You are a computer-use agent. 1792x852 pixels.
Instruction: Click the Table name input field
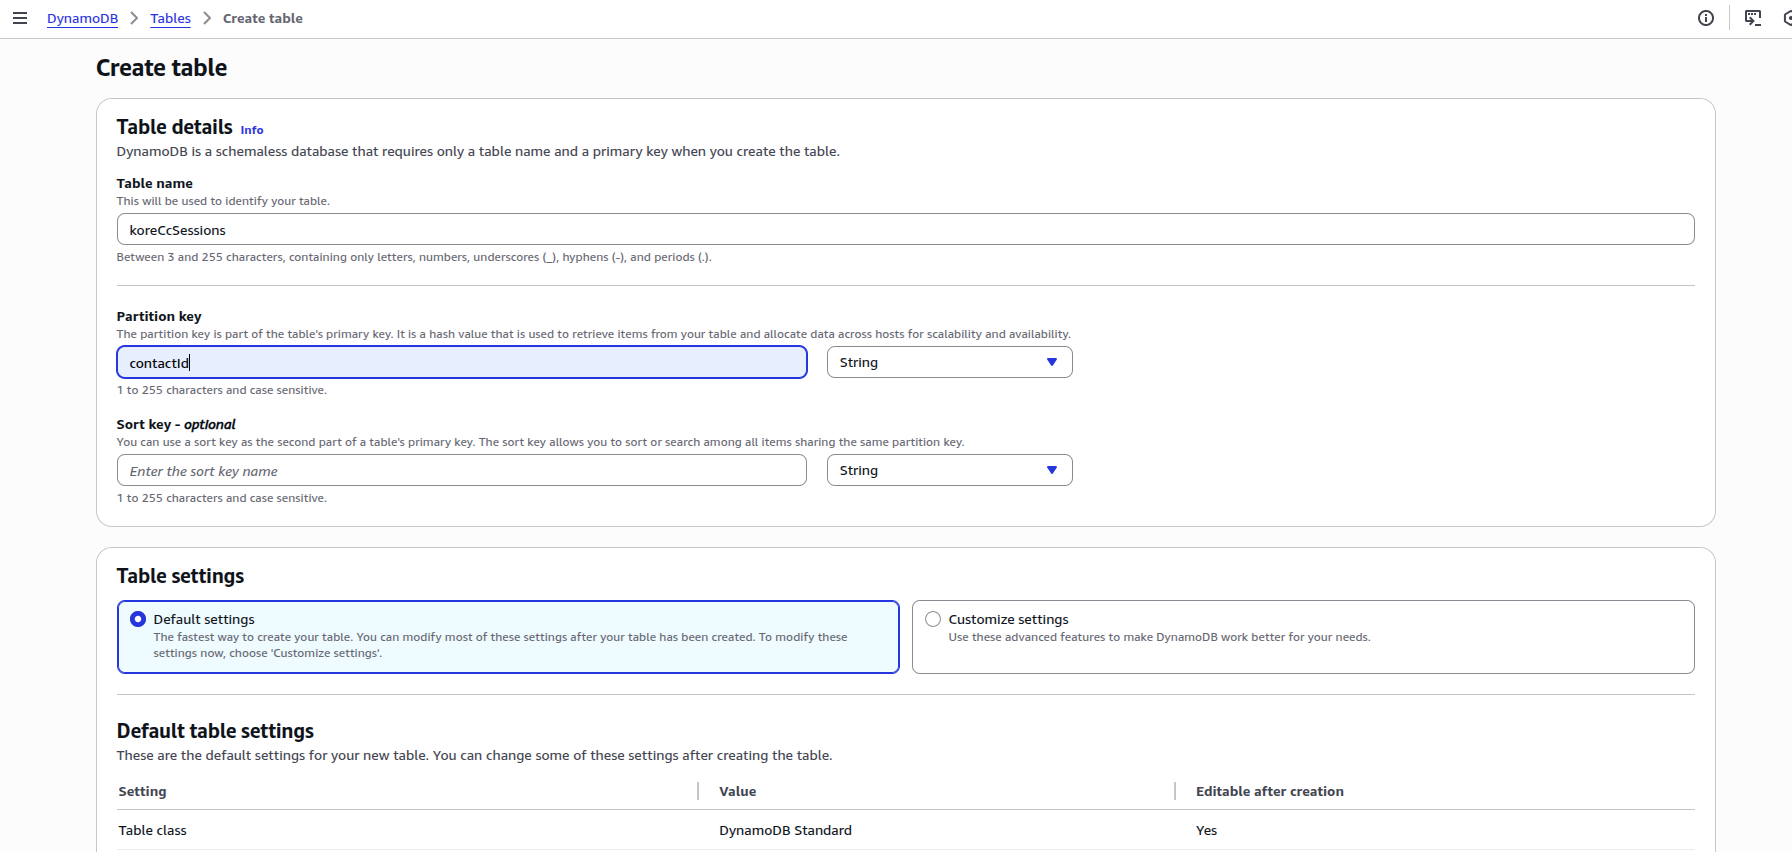[905, 230]
